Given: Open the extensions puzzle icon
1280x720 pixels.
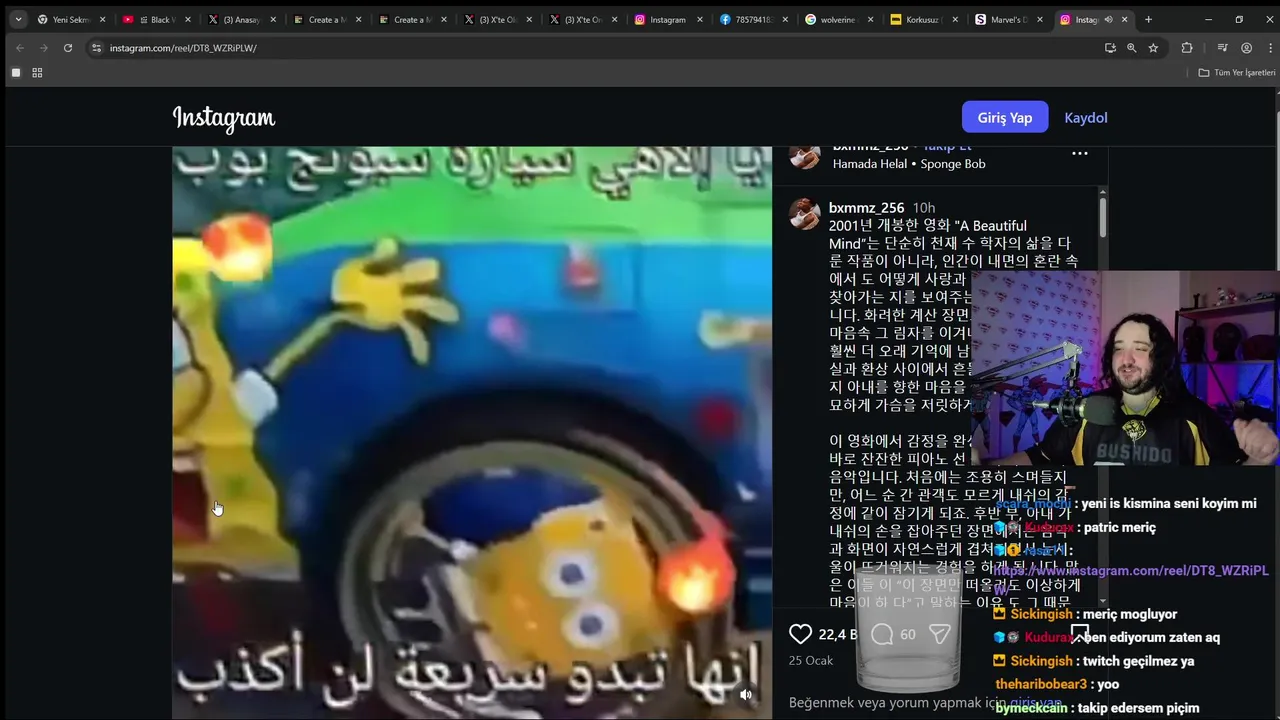Looking at the screenshot, I should point(1187,47).
